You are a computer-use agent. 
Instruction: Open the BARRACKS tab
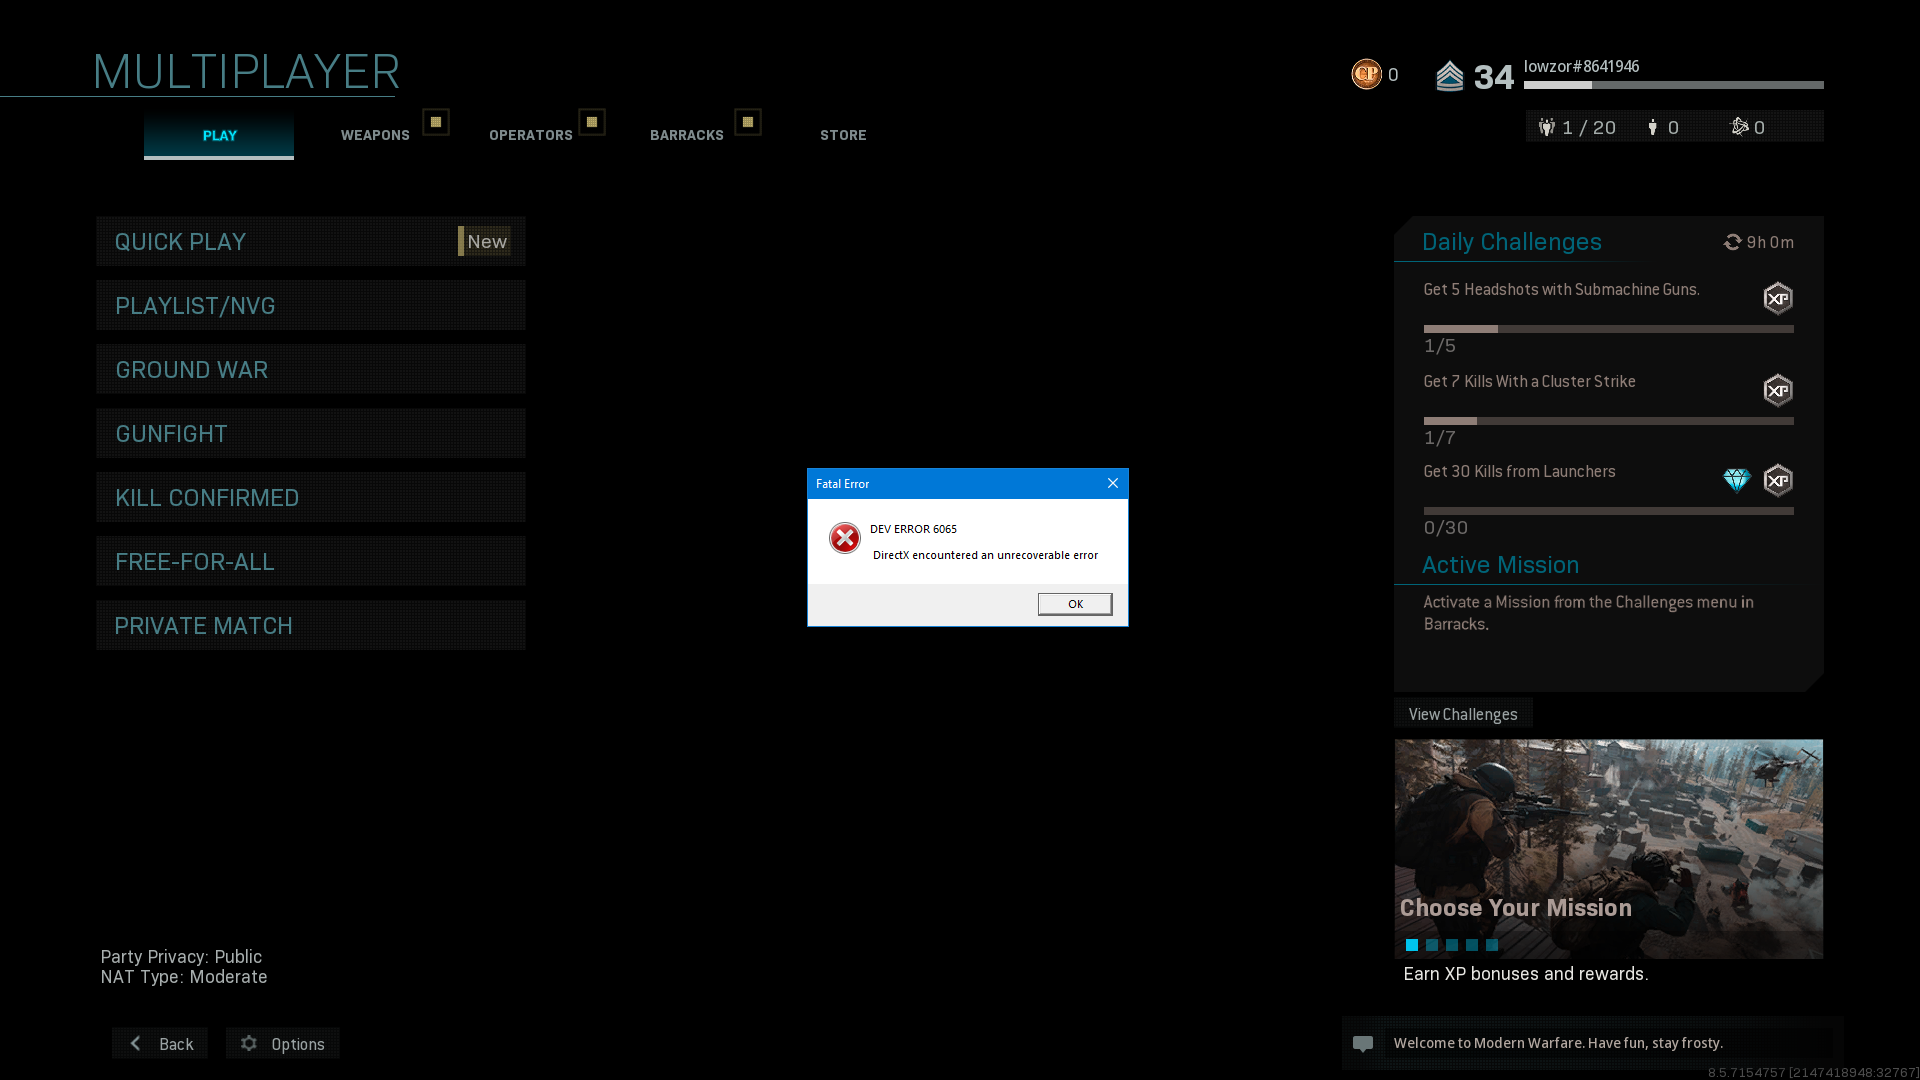click(x=687, y=135)
